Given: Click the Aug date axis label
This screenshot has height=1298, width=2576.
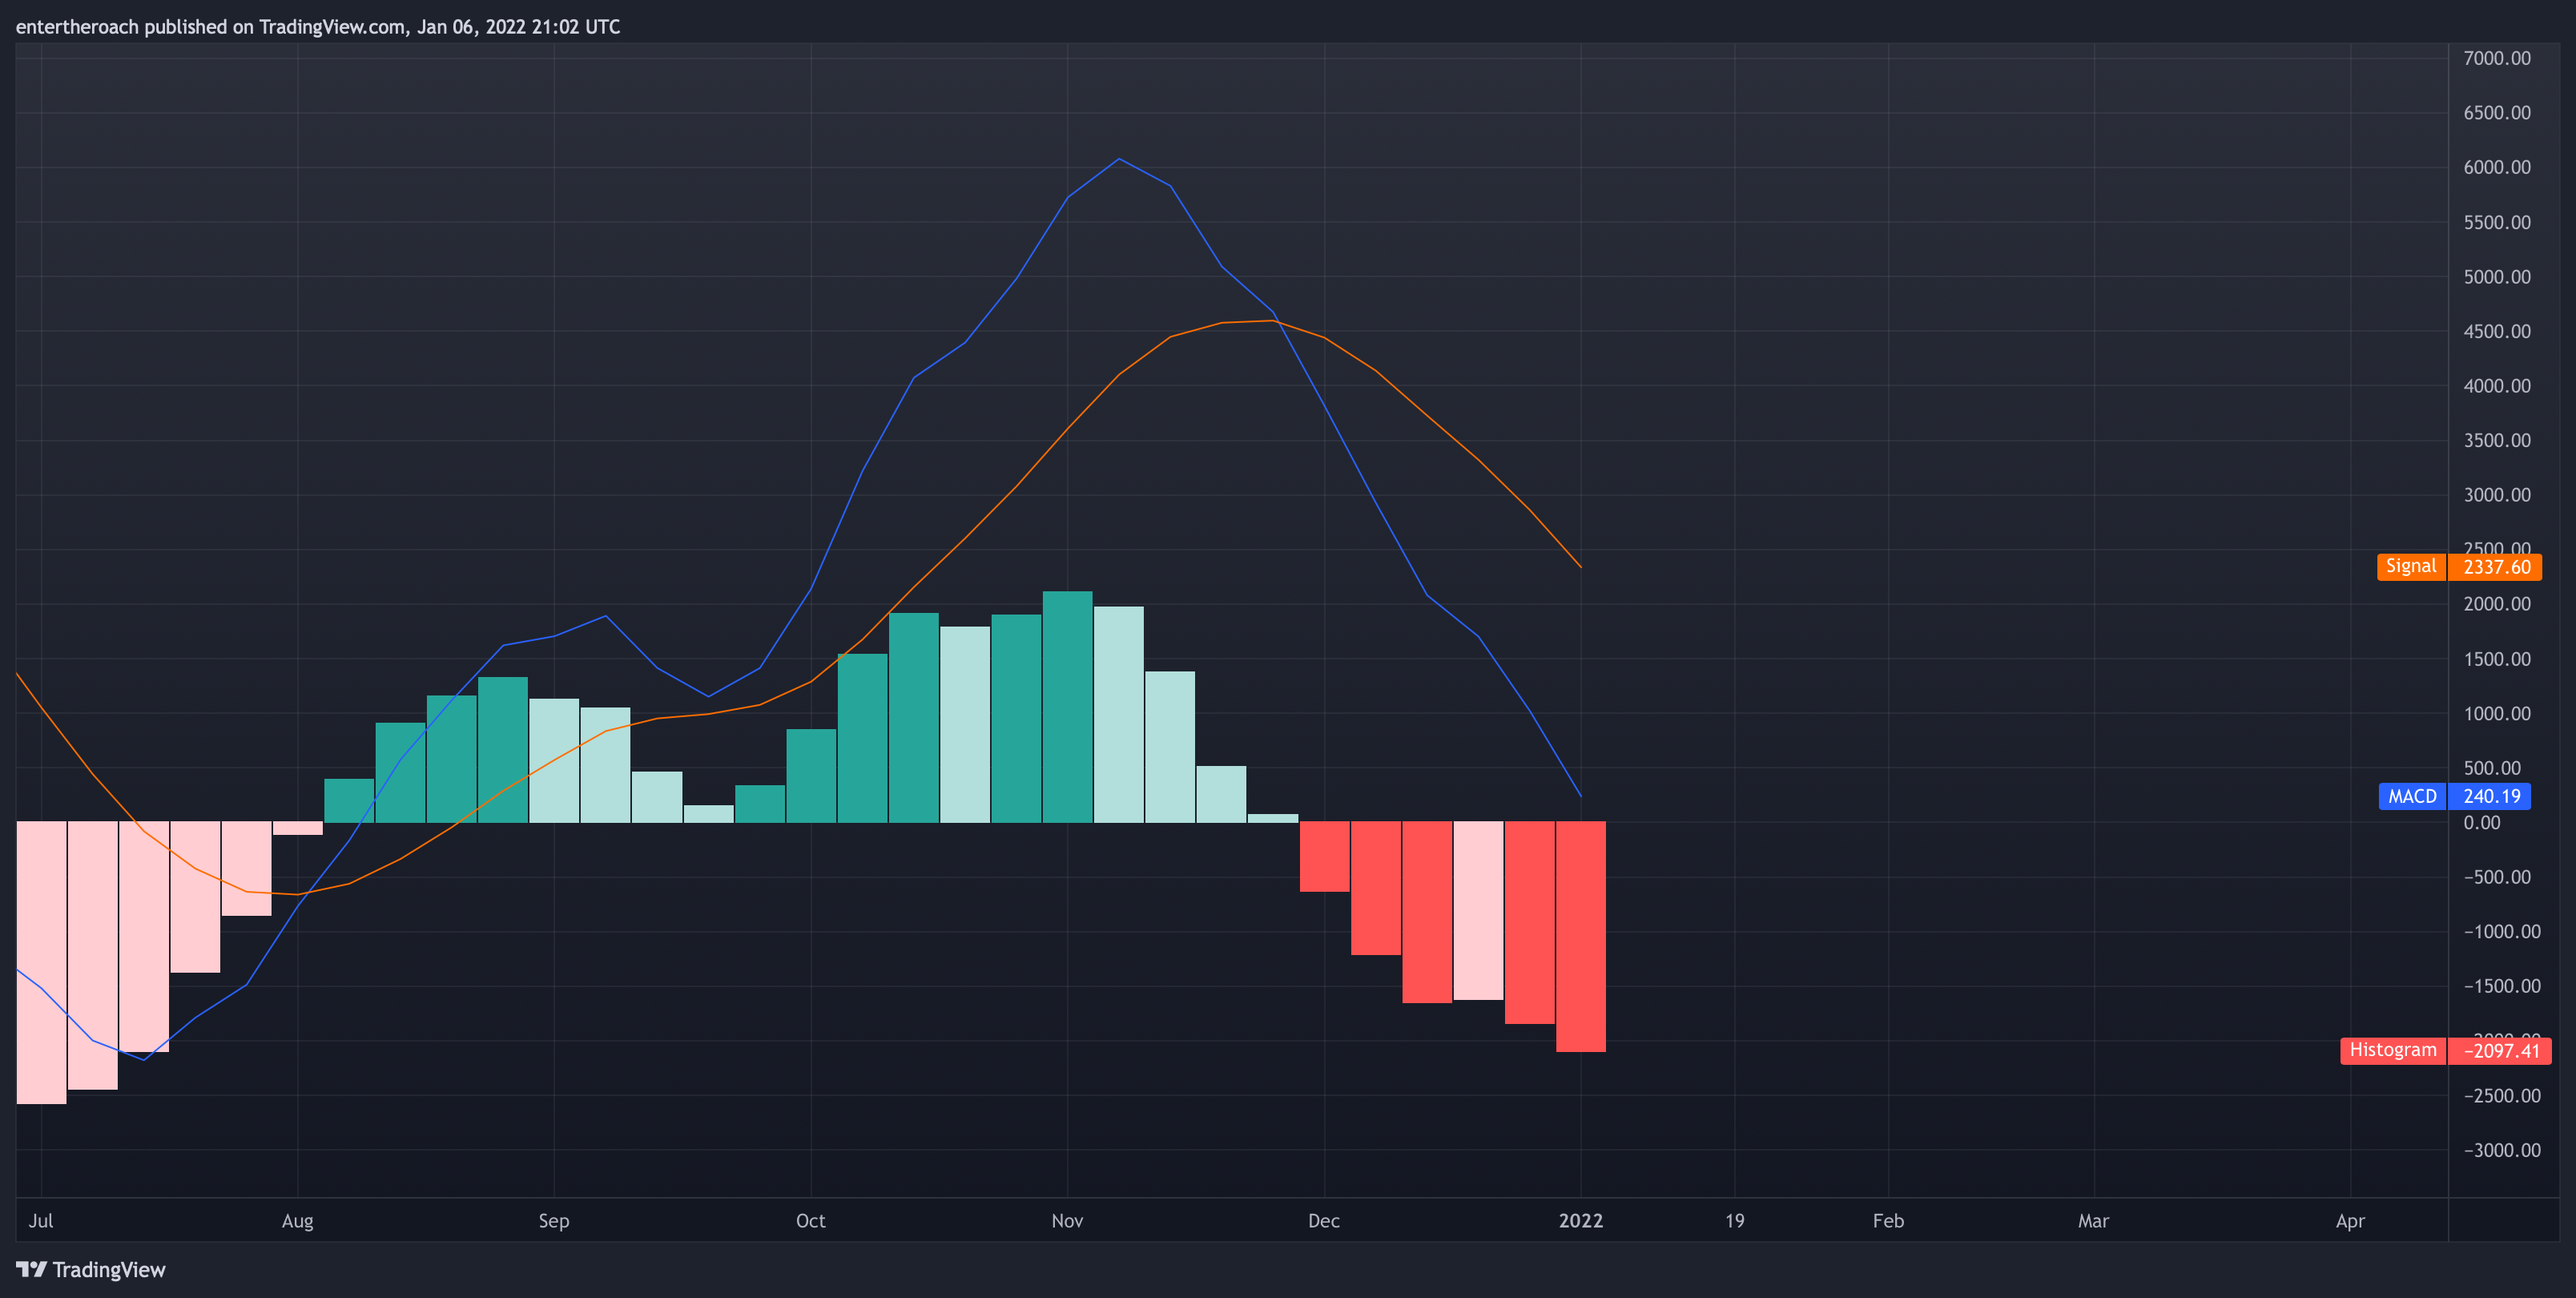Looking at the screenshot, I should (x=298, y=1221).
